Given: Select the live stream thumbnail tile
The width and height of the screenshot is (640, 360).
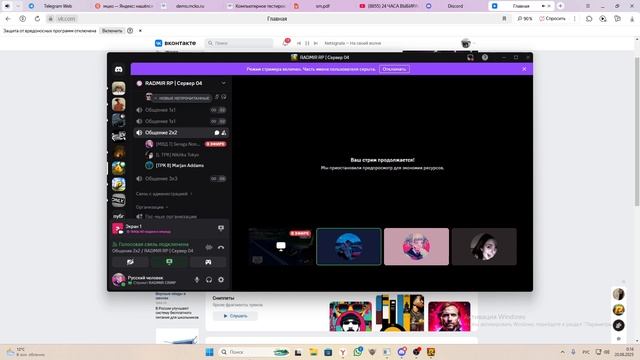Looking at the screenshot, I should click(281, 247).
